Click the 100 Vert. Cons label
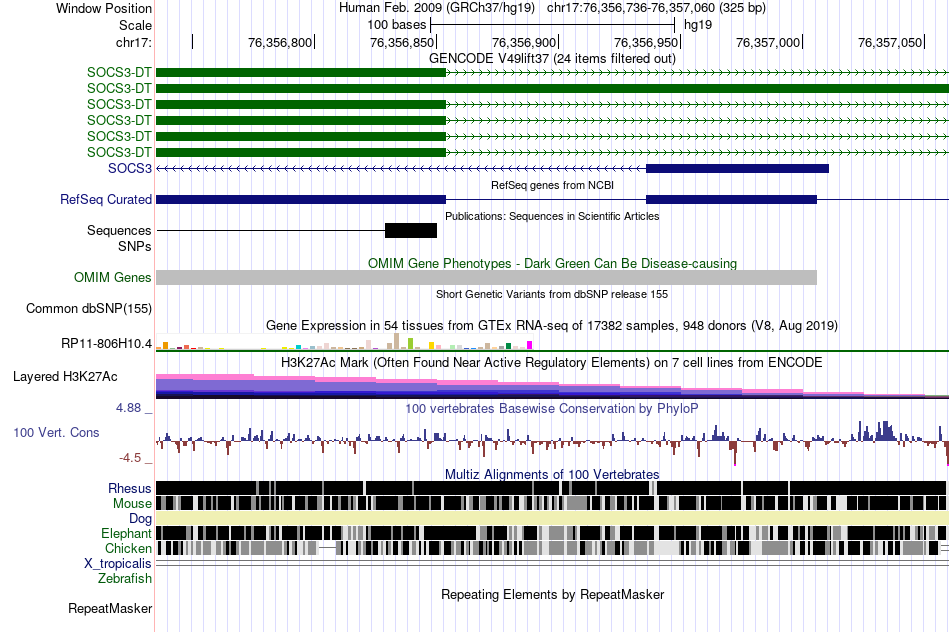This screenshot has height=632, width=950. [x=56, y=433]
